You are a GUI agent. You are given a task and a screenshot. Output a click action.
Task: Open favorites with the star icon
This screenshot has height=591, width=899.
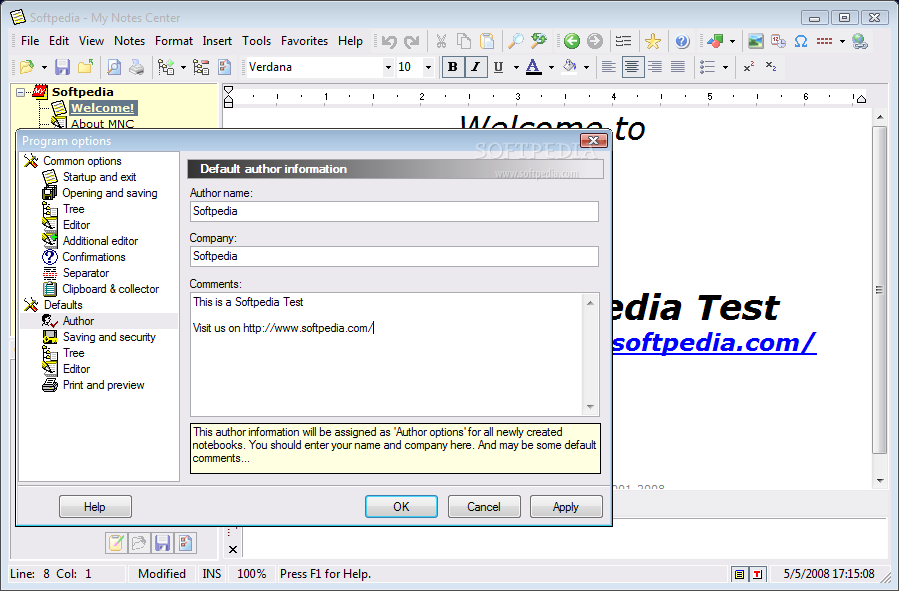tap(652, 41)
